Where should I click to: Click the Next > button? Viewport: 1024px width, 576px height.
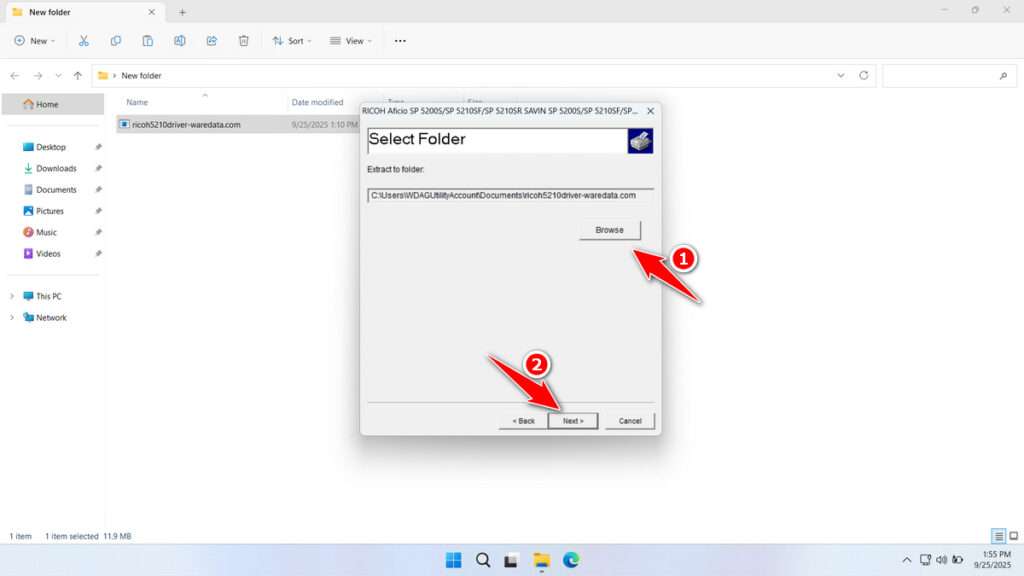coord(573,421)
